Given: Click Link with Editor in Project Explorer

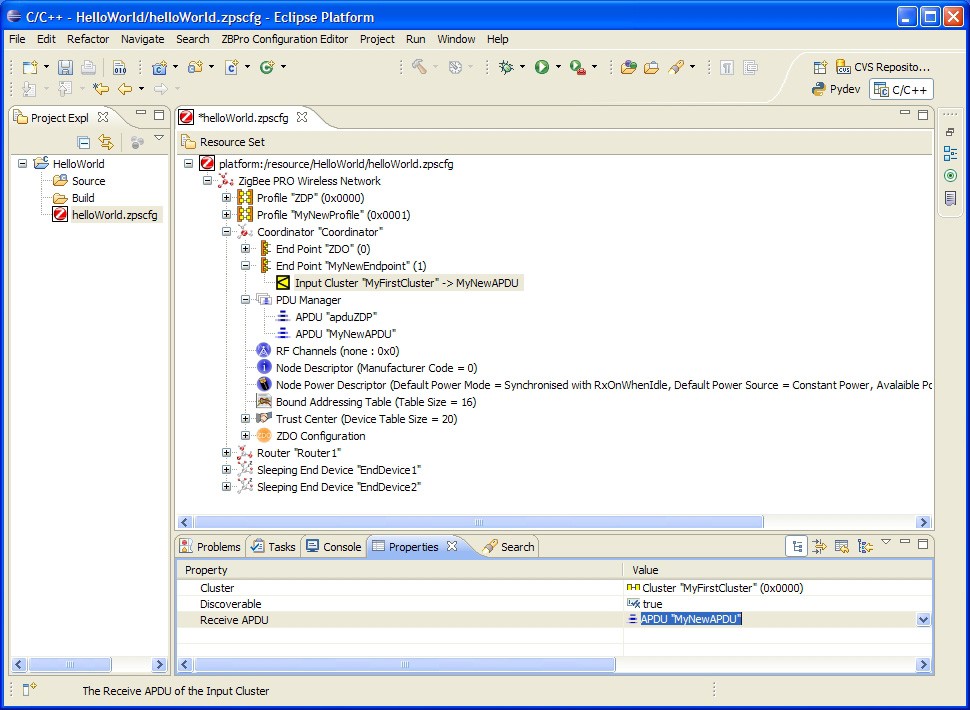Looking at the screenshot, I should click(x=105, y=142).
